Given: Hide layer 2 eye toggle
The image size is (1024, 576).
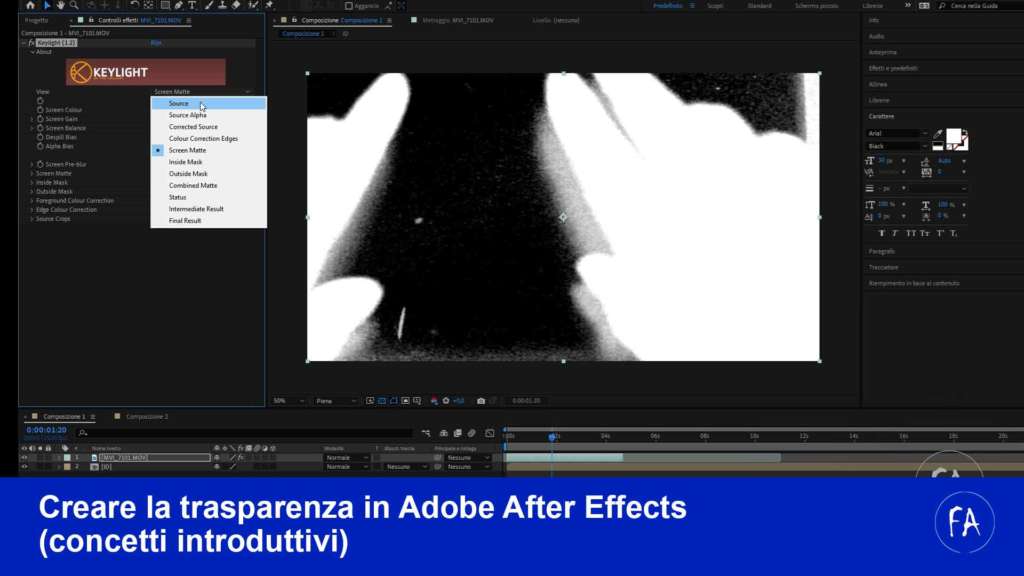Looking at the screenshot, I should point(24,467).
